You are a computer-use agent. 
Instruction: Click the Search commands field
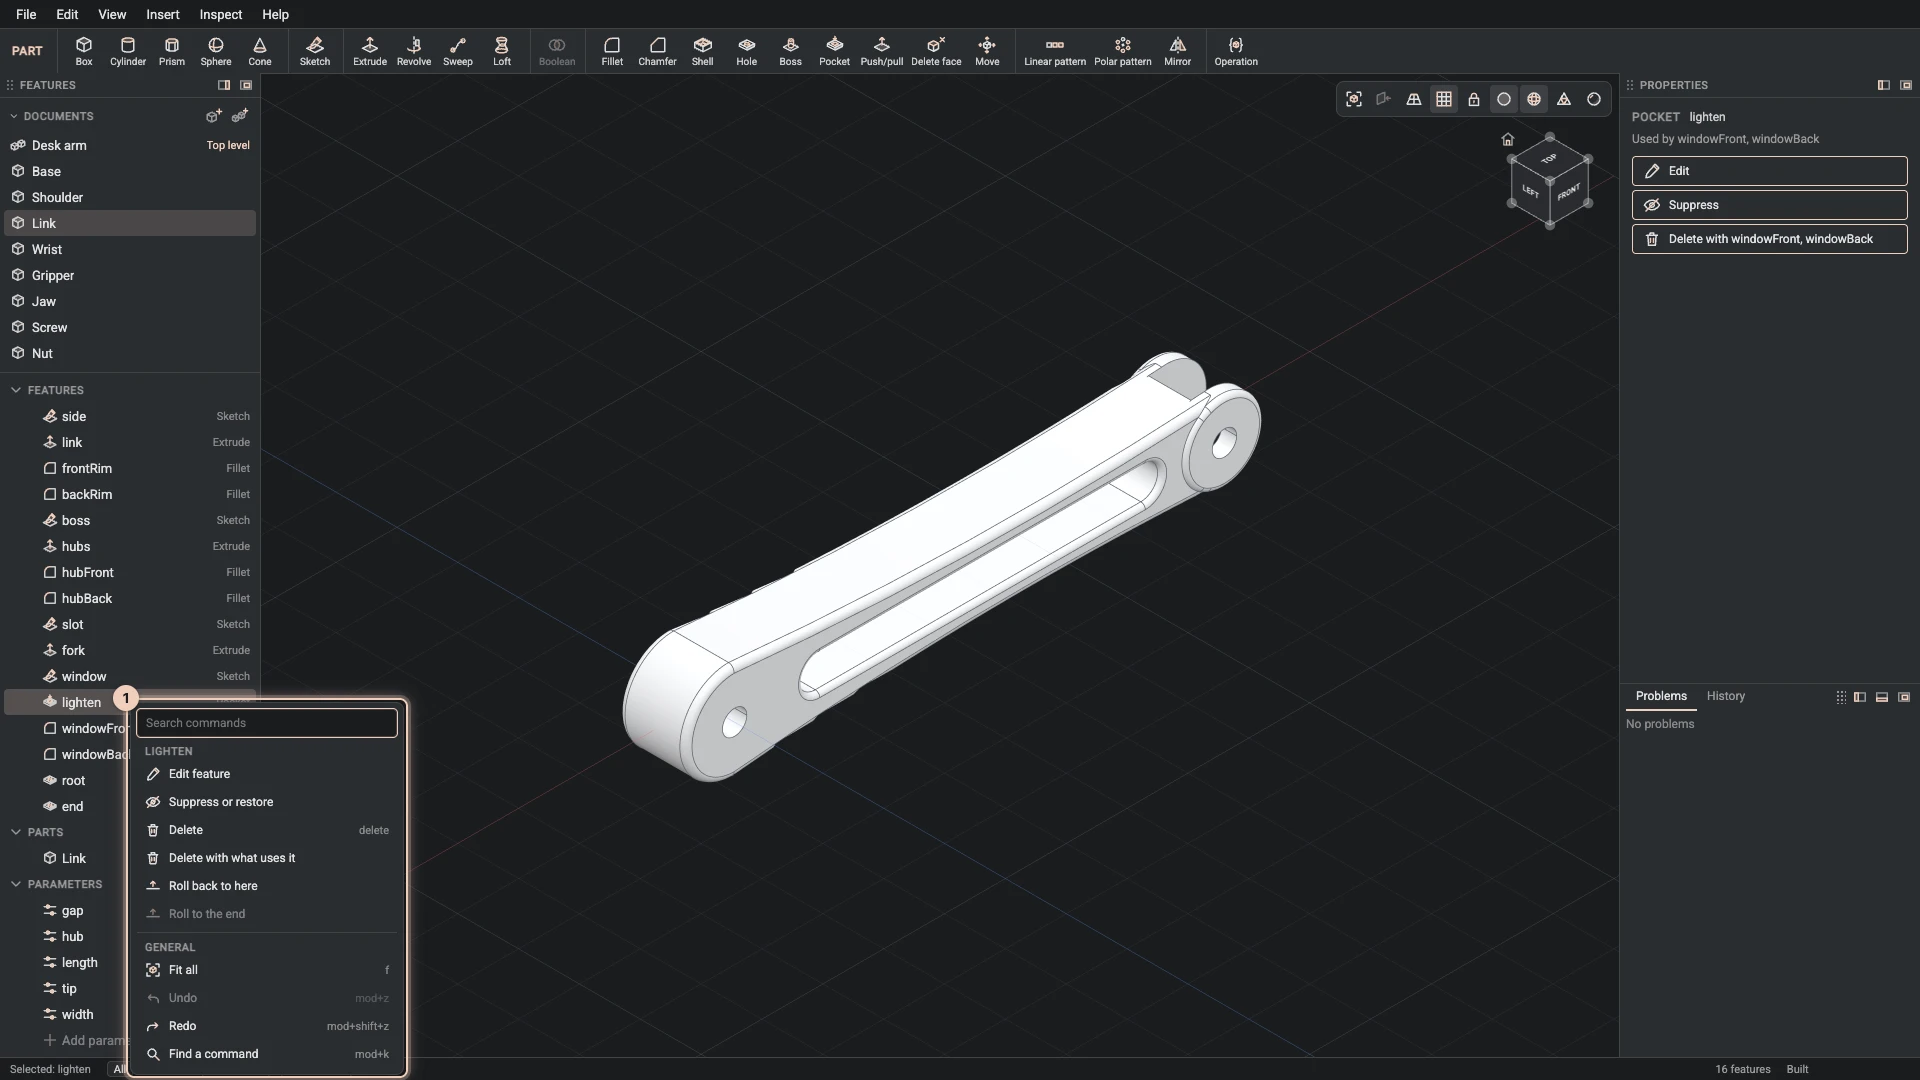coord(267,723)
